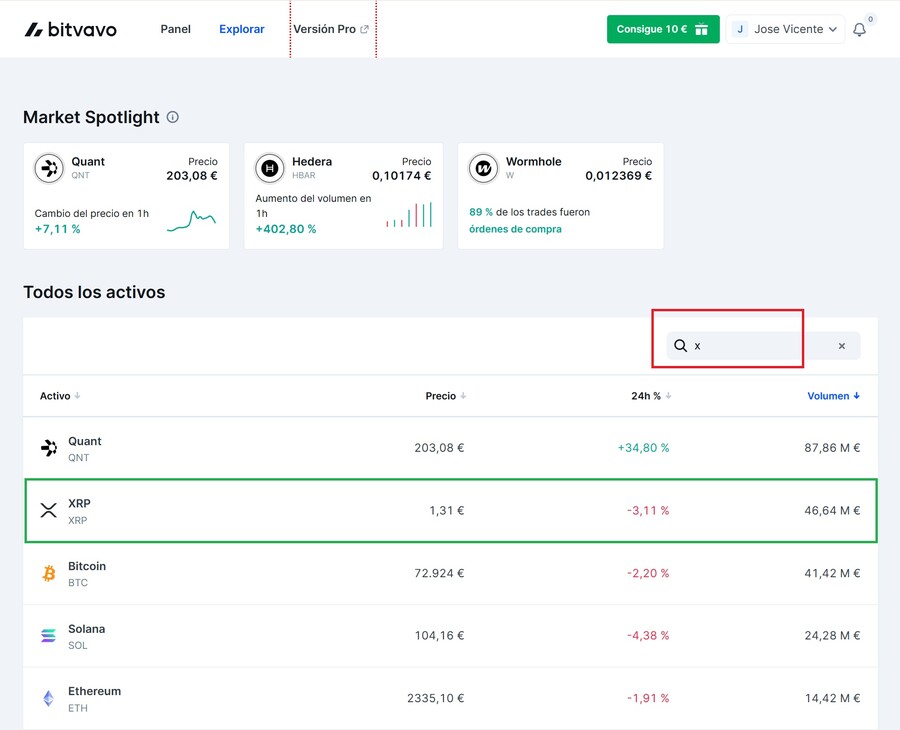
Task: Click the 87,86 M € volume value
Action: 832,448
